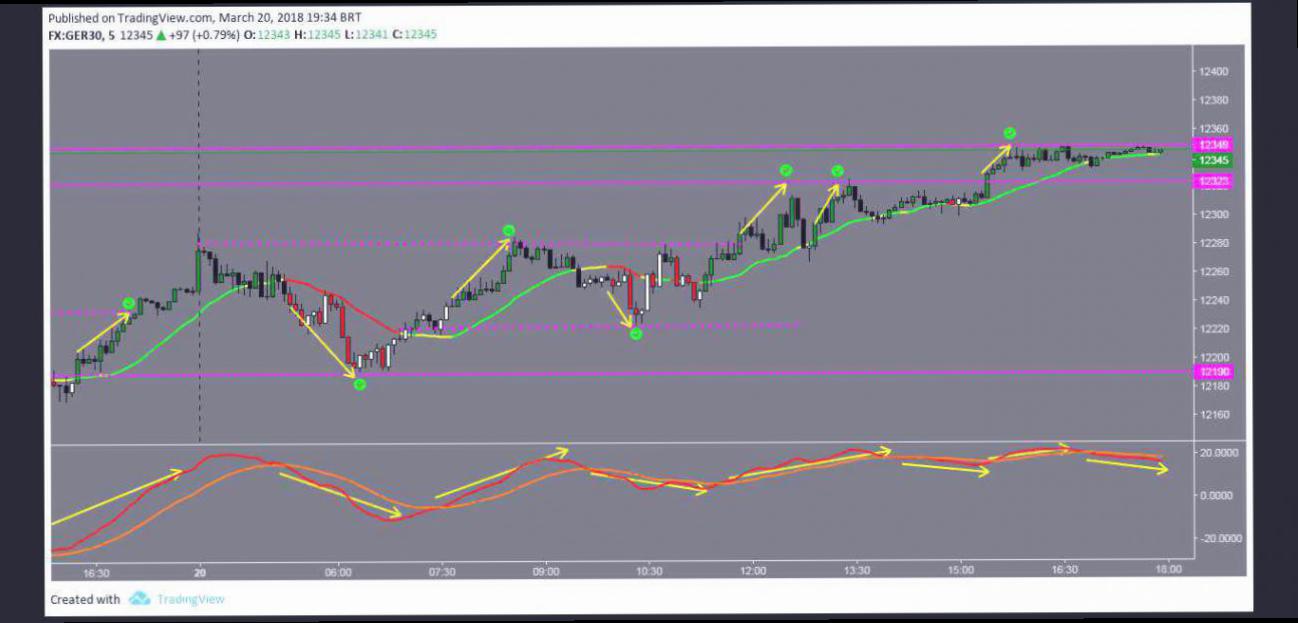Click the bold 20 date label on time axis
Screen dimensions: 1298x623
(x=200, y=571)
